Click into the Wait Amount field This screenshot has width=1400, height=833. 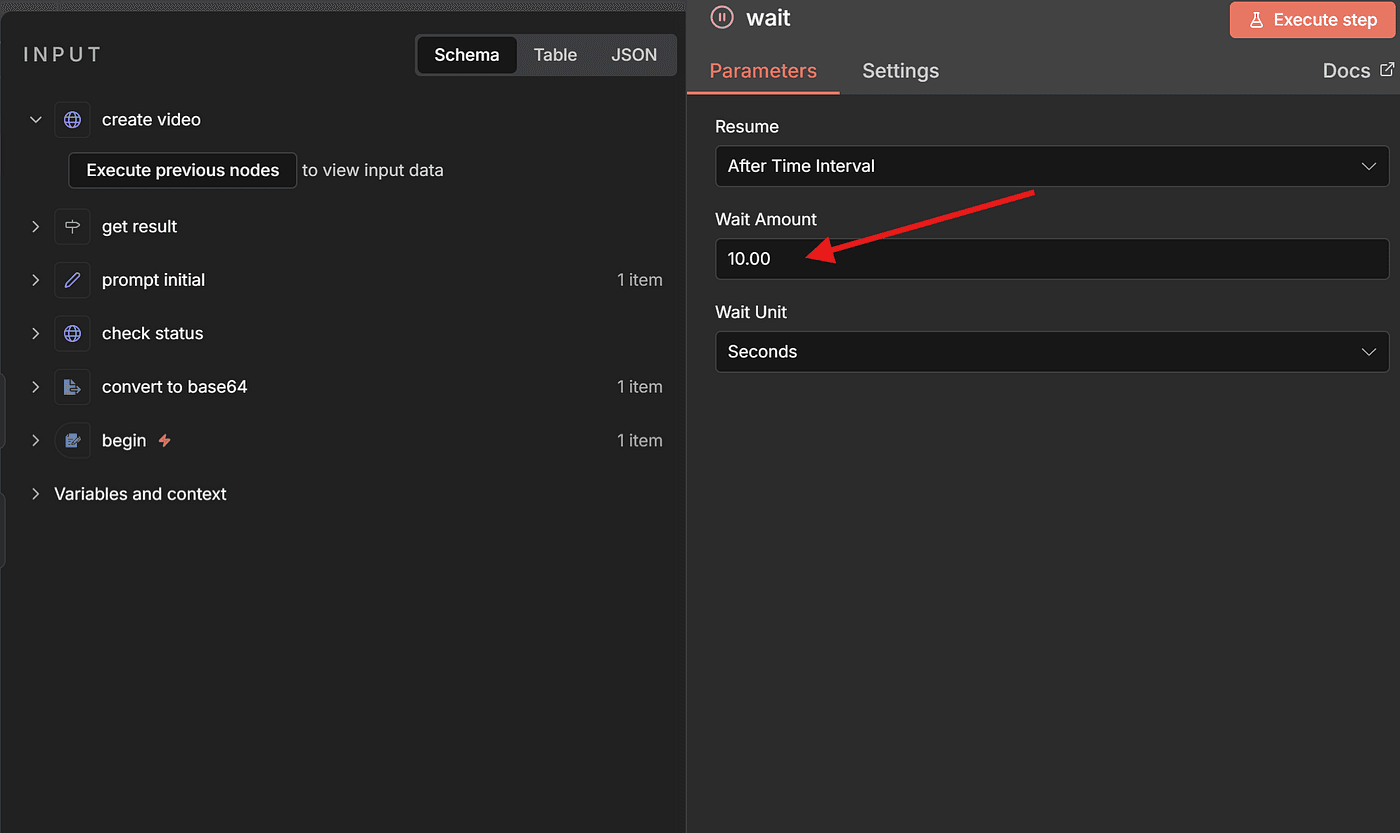[x=1051, y=259]
